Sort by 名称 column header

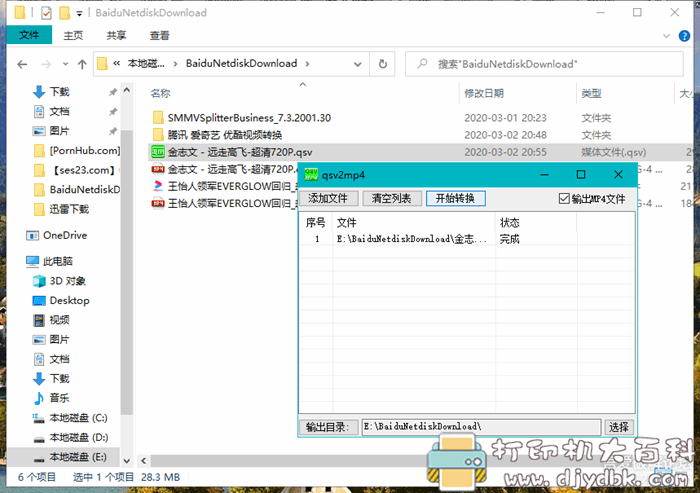pos(161,93)
